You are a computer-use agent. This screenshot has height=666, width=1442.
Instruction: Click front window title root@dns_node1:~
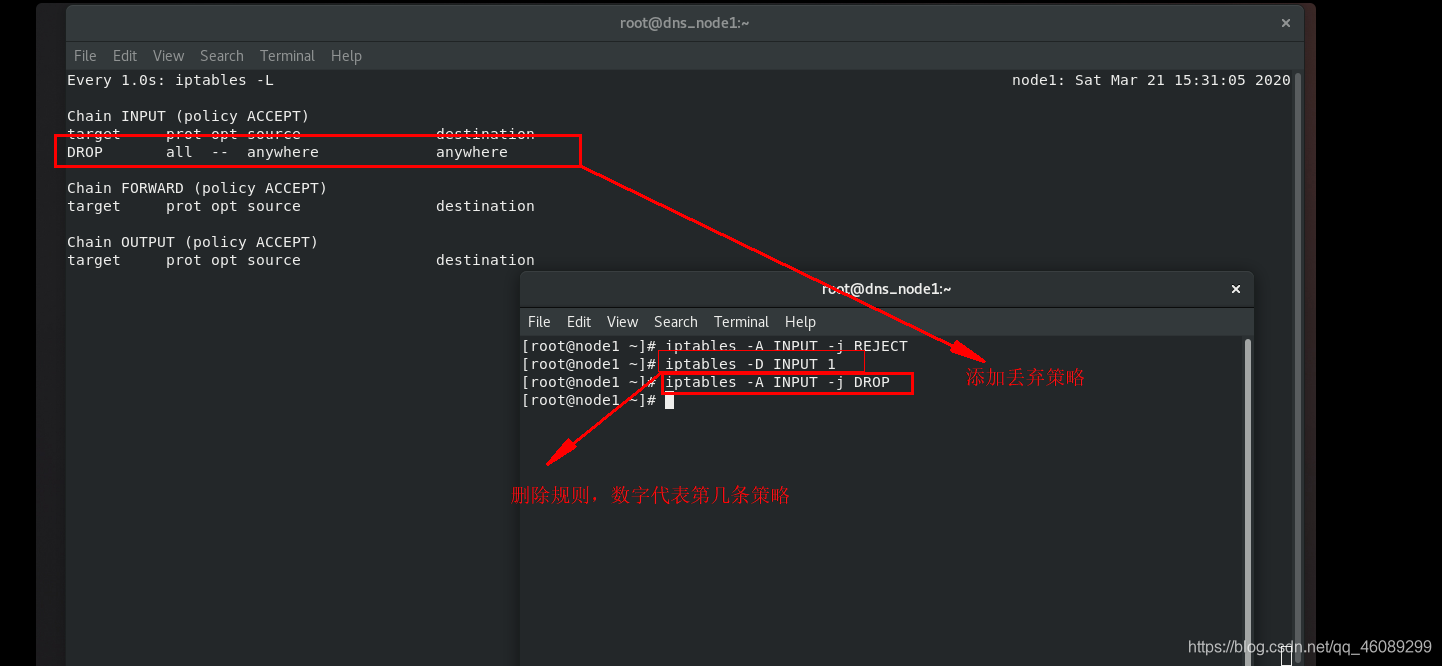886,289
